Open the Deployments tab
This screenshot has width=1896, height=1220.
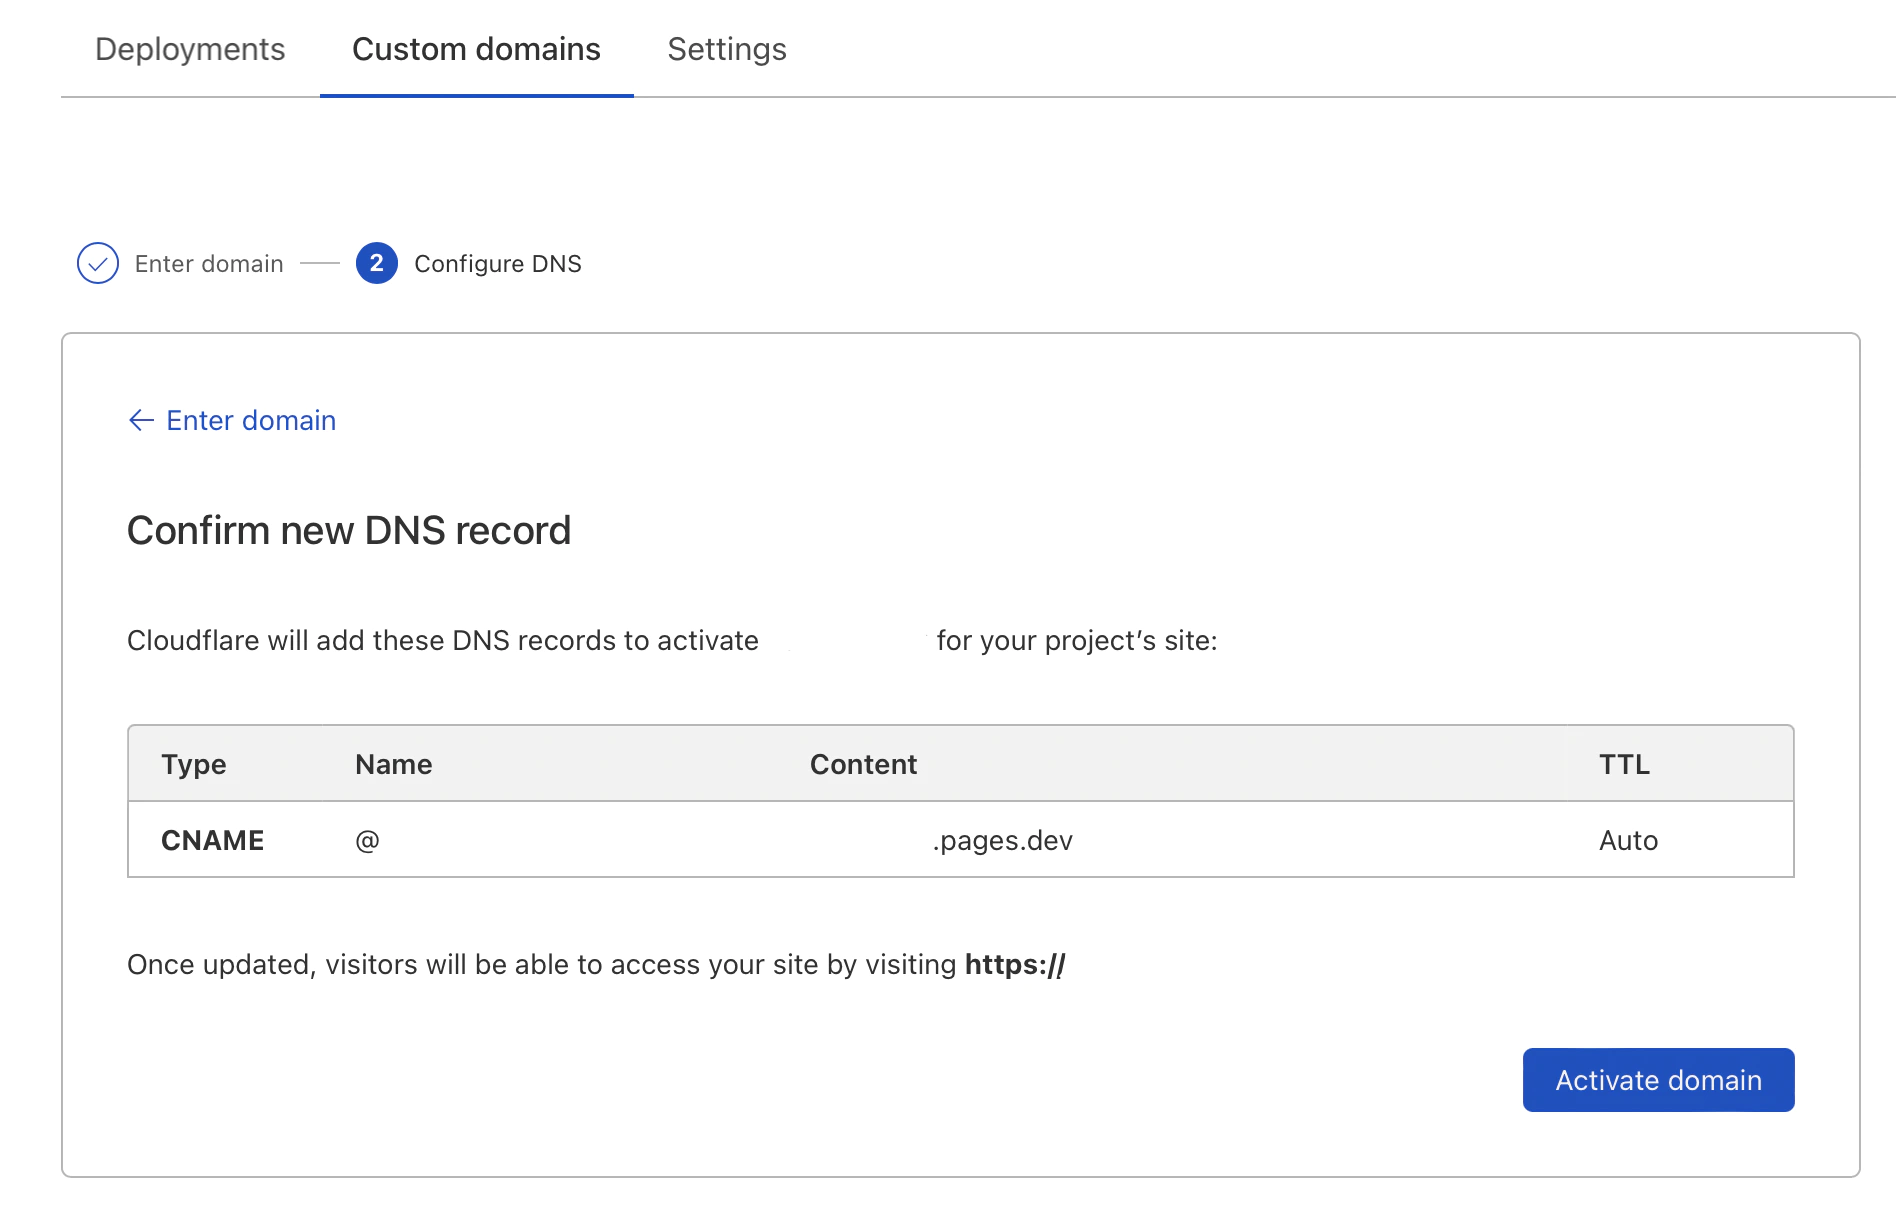190,49
